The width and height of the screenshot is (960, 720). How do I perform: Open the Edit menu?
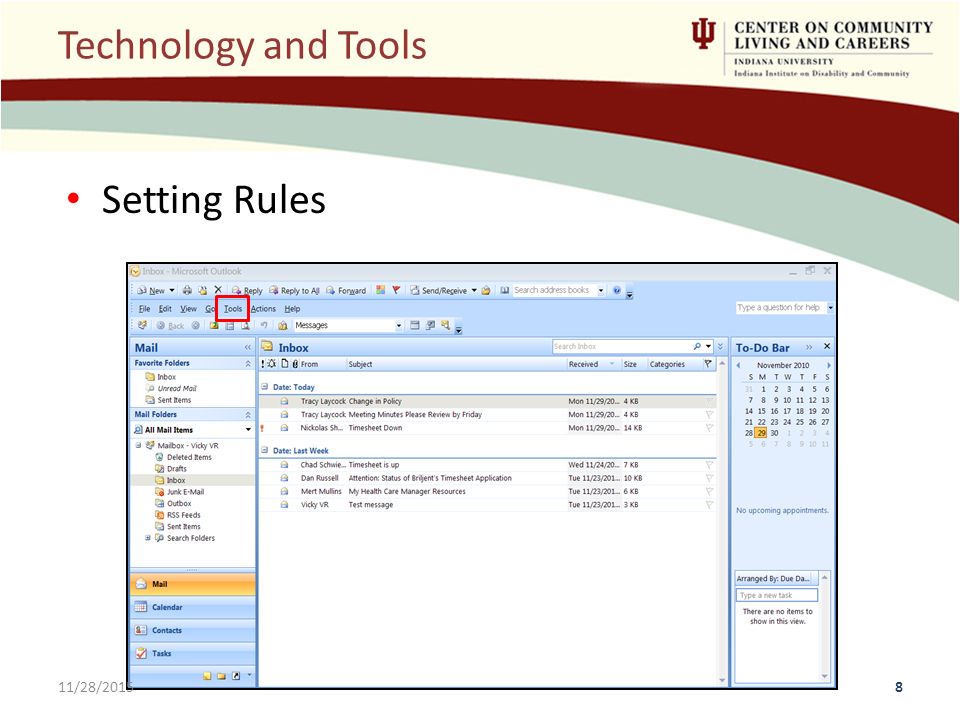pyautogui.click(x=165, y=309)
